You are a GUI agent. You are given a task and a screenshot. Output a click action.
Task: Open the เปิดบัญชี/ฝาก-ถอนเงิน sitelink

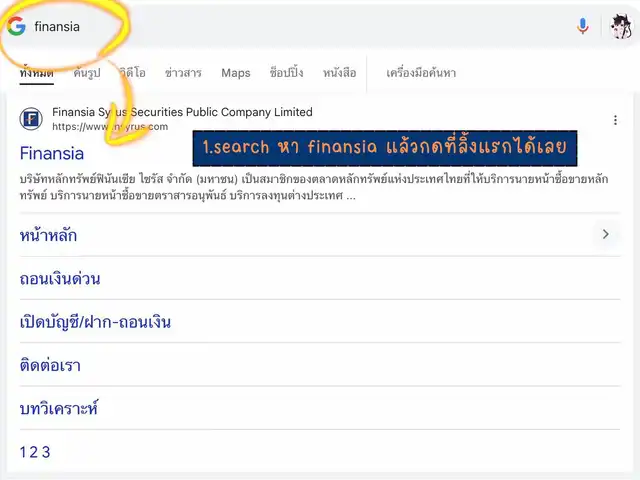click(x=95, y=322)
